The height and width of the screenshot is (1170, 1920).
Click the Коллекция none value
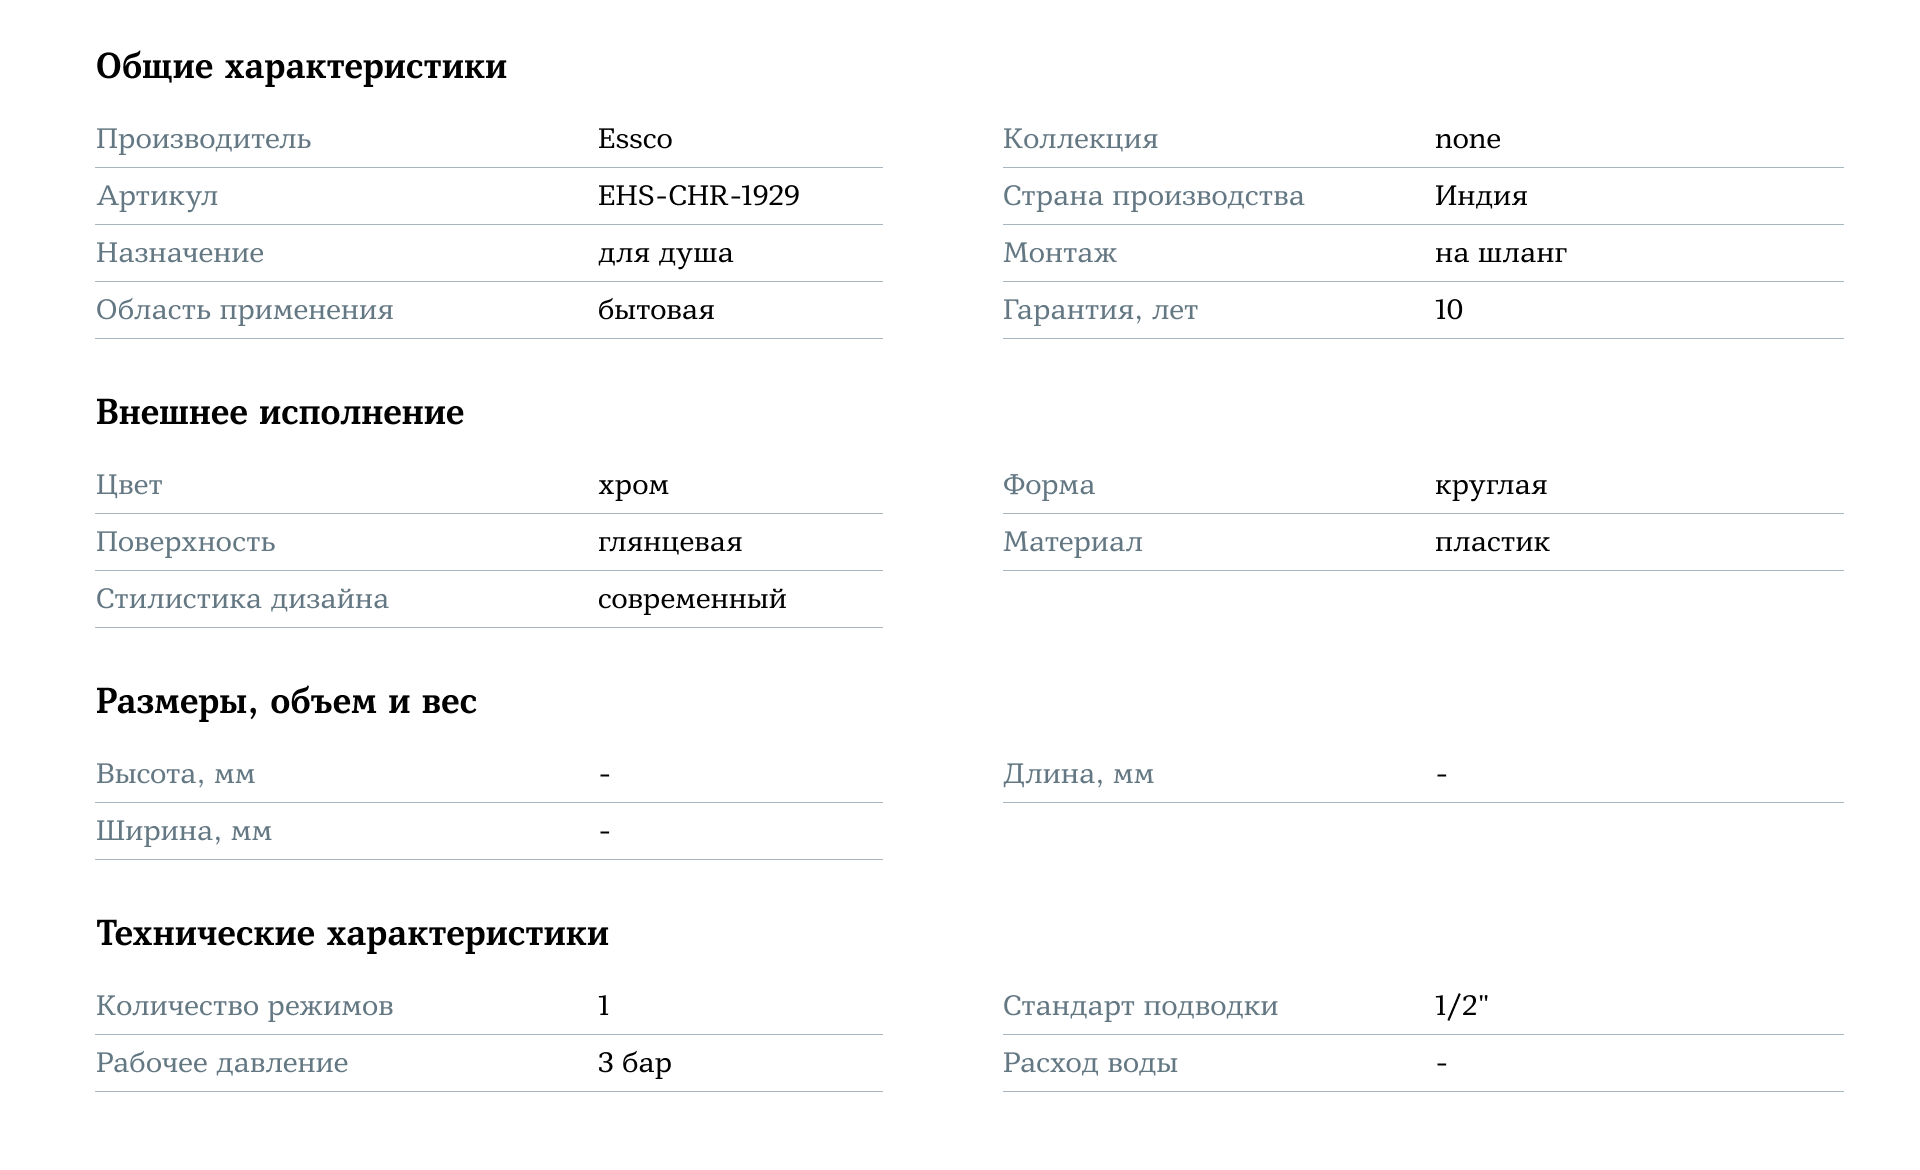pyautogui.click(x=1467, y=139)
